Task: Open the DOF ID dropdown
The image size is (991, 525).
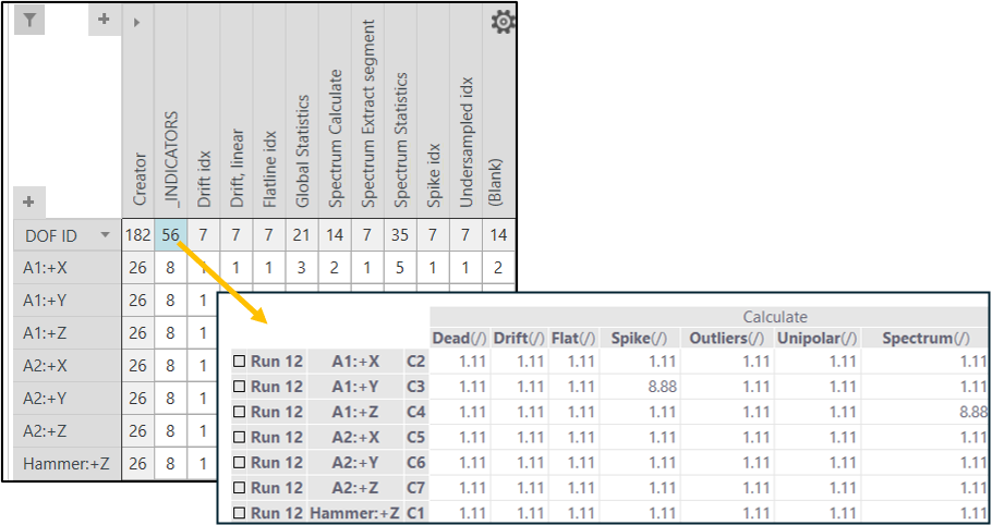Action: pos(105,235)
